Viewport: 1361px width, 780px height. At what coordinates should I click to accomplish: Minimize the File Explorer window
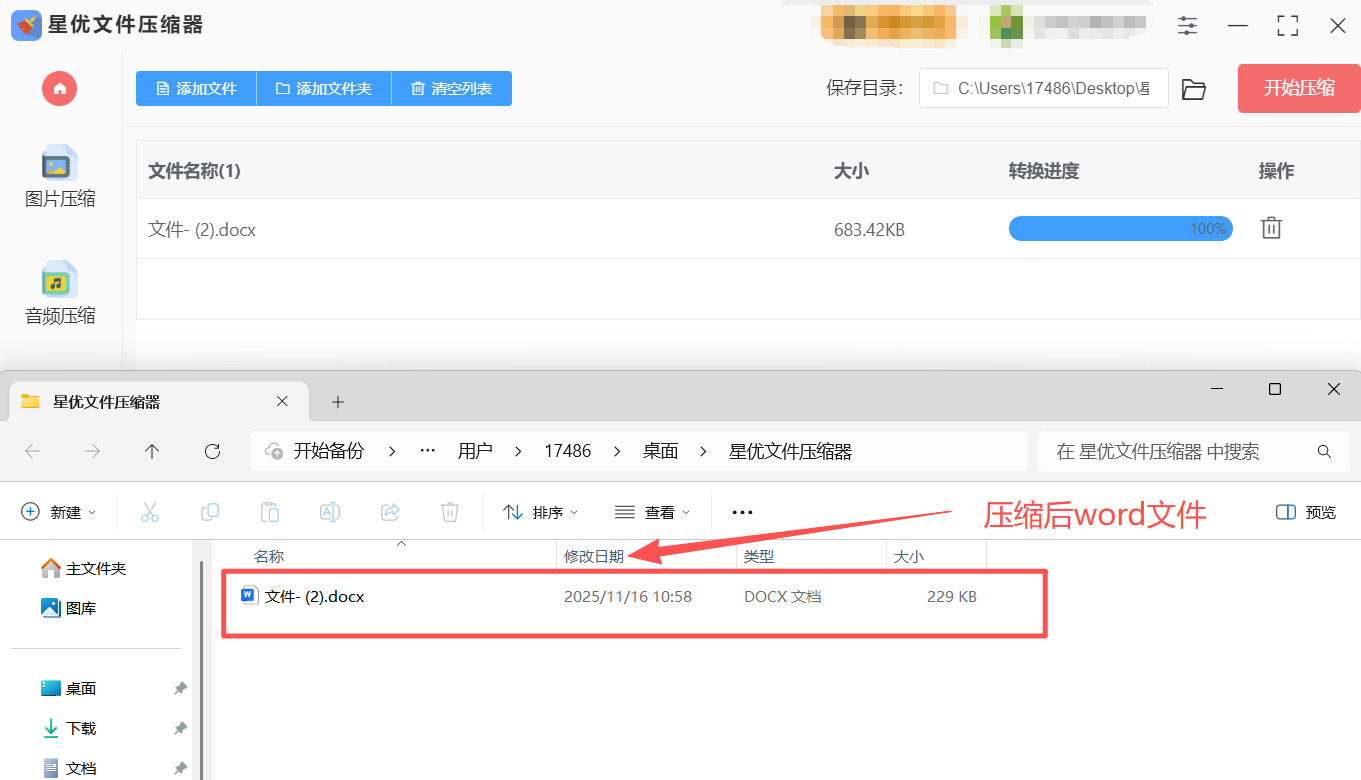pyautogui.click(x=1215, y=389)
